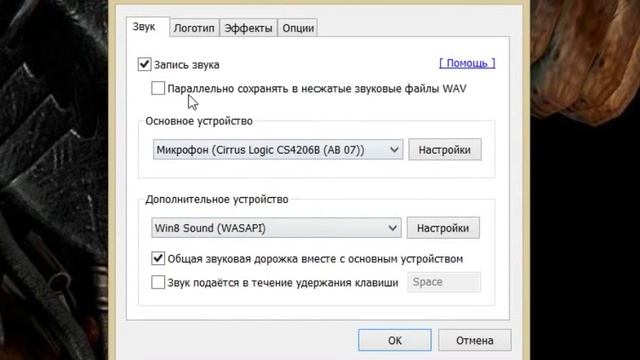This screenshot has width=640, height=360.
Task: Open the Win8 Sound (WASAPI) dropdown
Action: pyautogui.click(x=276, y=228)
